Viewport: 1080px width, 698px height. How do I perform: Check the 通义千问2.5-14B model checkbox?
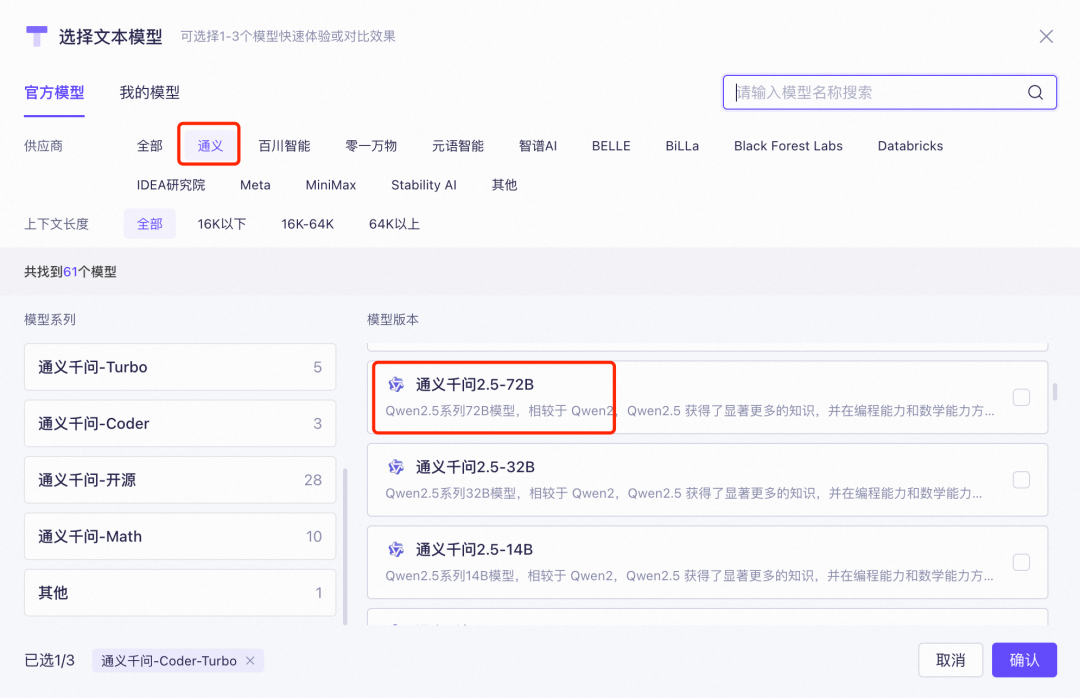click(x=1021, y=562)
